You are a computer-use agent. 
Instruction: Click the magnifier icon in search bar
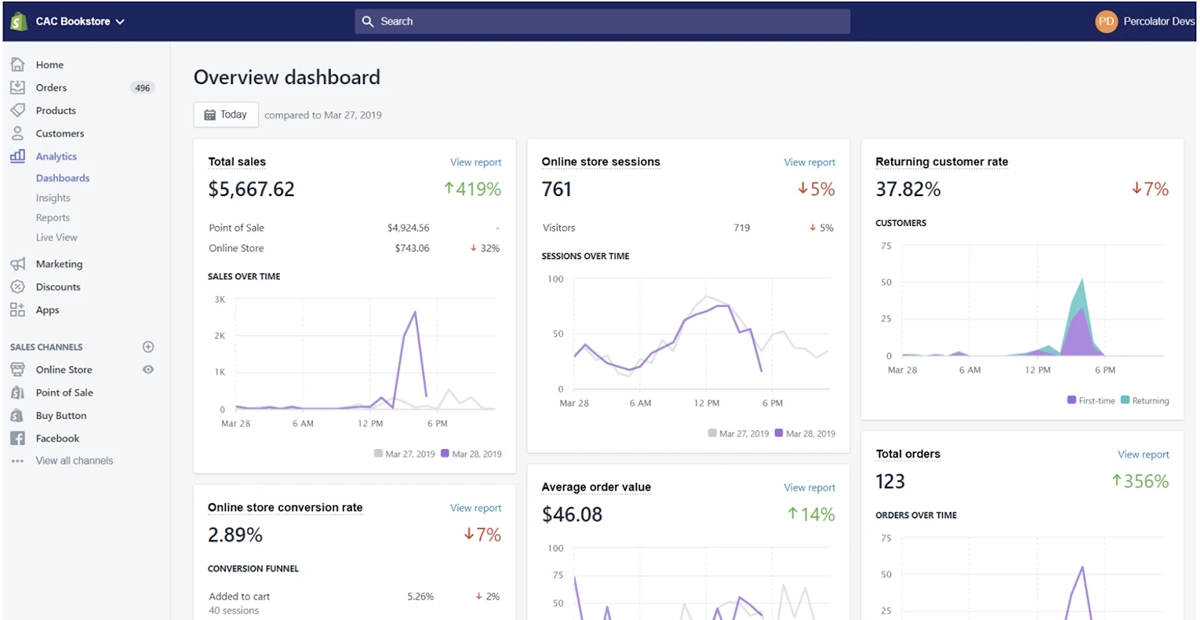[368, 21]
